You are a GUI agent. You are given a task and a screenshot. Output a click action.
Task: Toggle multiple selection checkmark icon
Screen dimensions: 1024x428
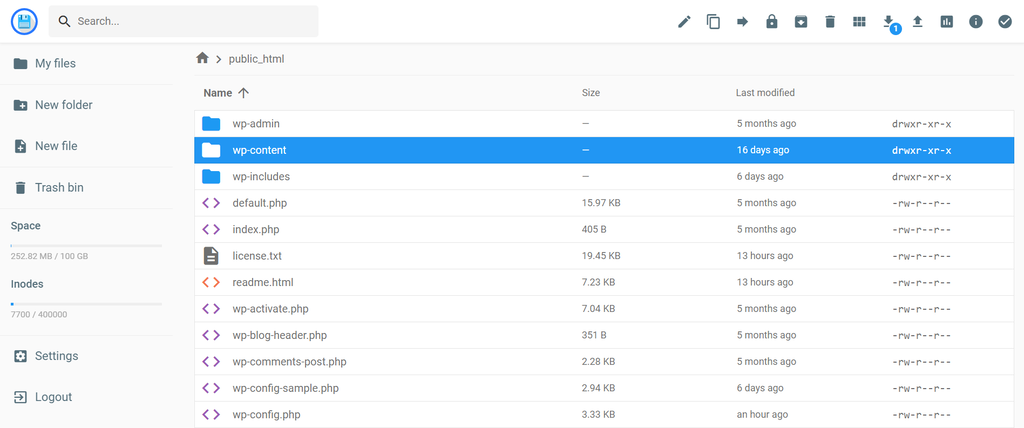click(1005, 22)
